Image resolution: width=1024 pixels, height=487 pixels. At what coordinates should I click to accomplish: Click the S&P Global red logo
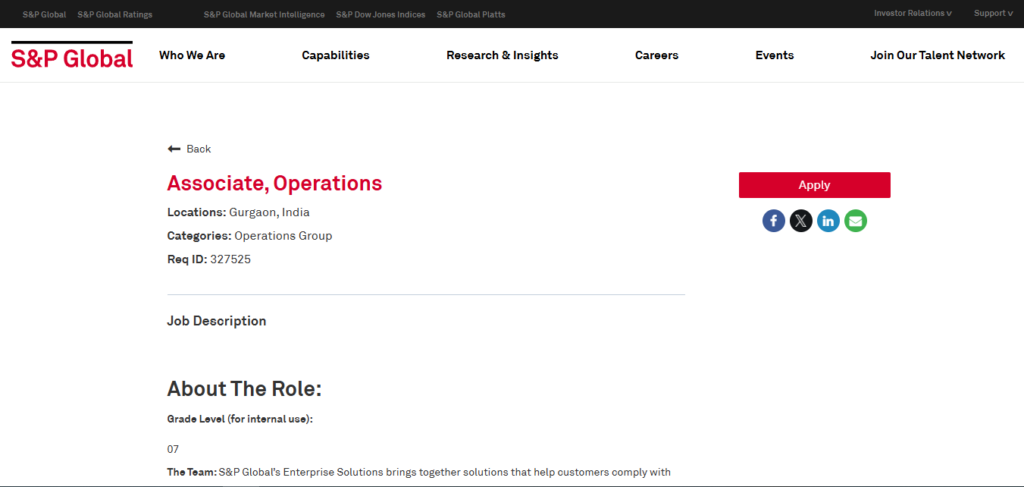tap(72, 55)
